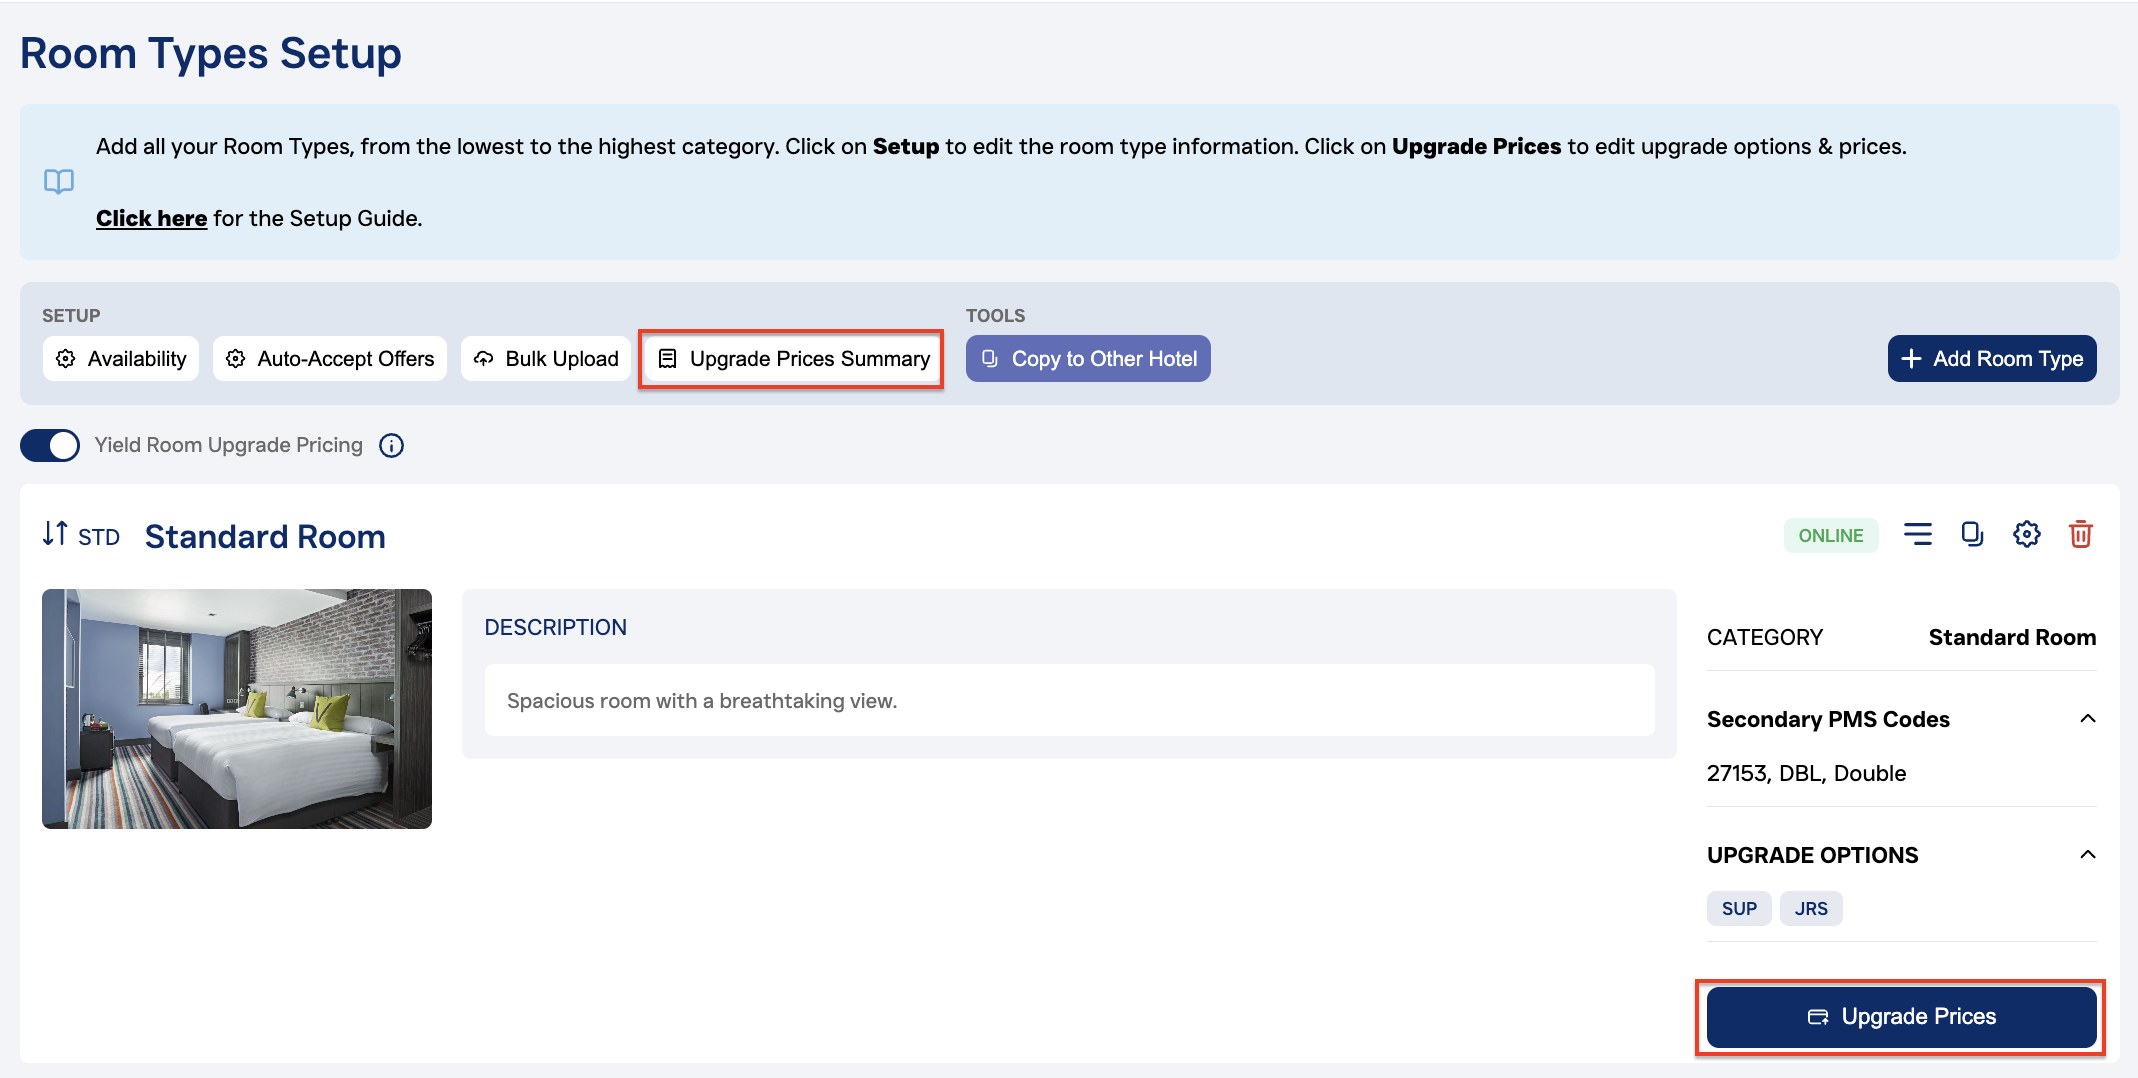Click the reorder arrows beside STD

coord(55,535)
